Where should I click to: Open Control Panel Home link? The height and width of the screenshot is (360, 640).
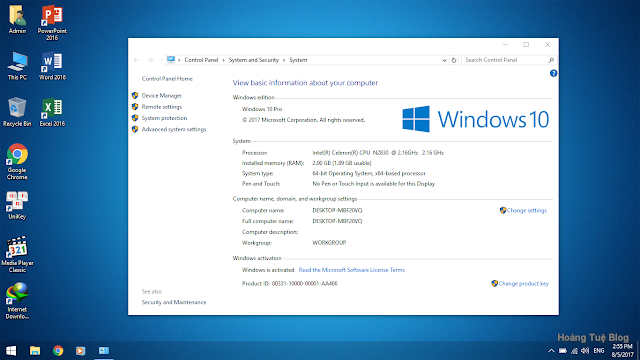tap(167, 79)
